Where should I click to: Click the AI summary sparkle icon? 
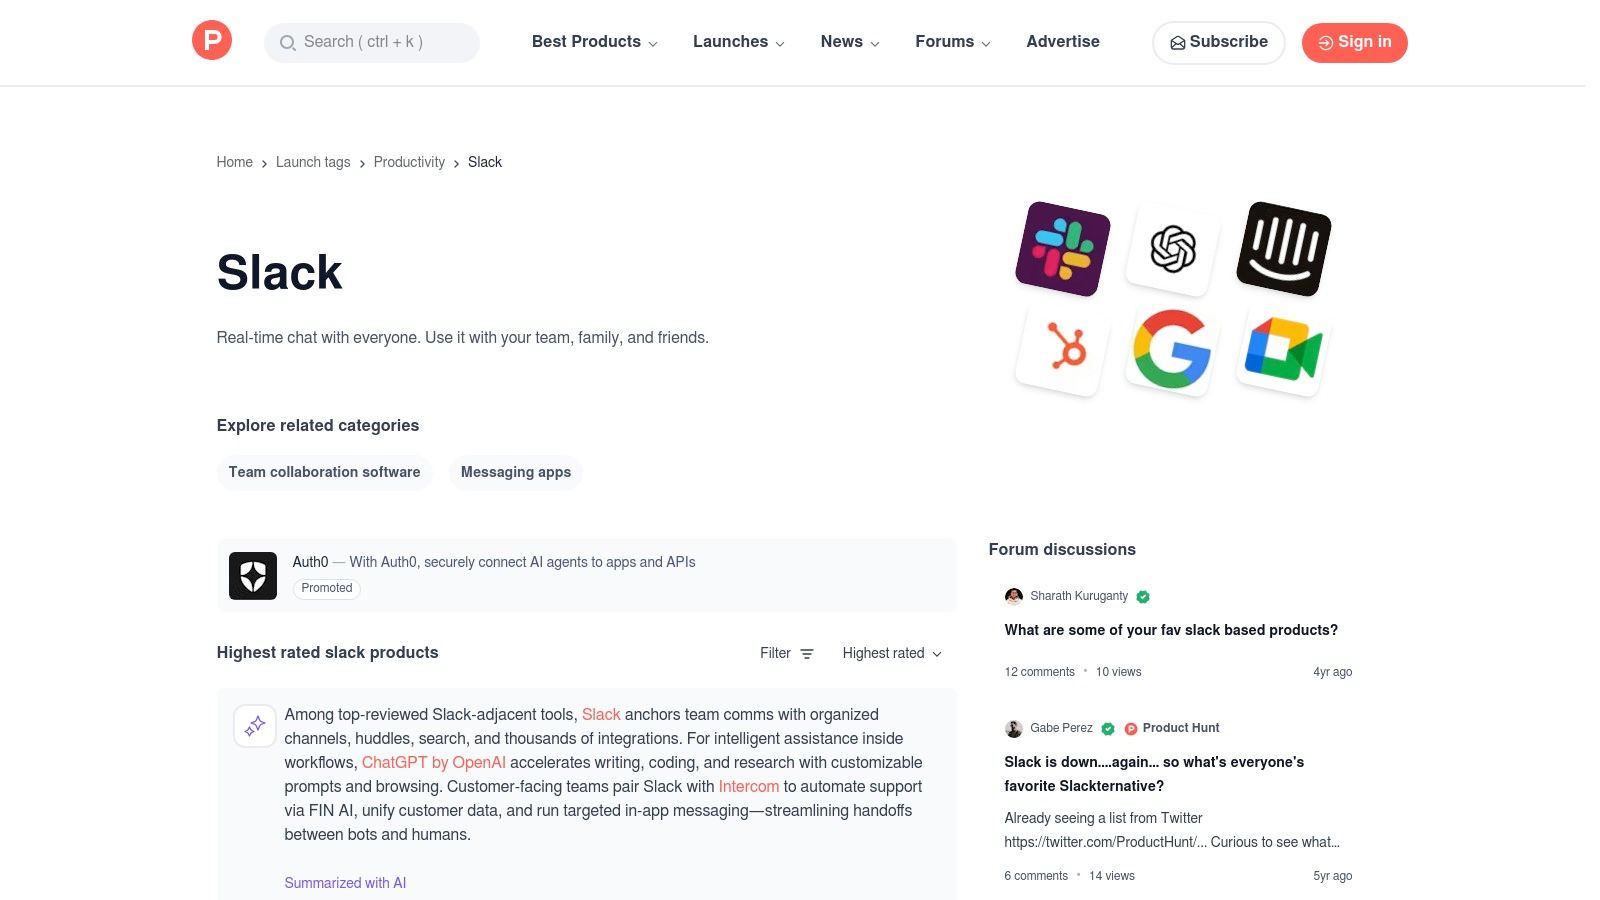(x=255, y=726)
